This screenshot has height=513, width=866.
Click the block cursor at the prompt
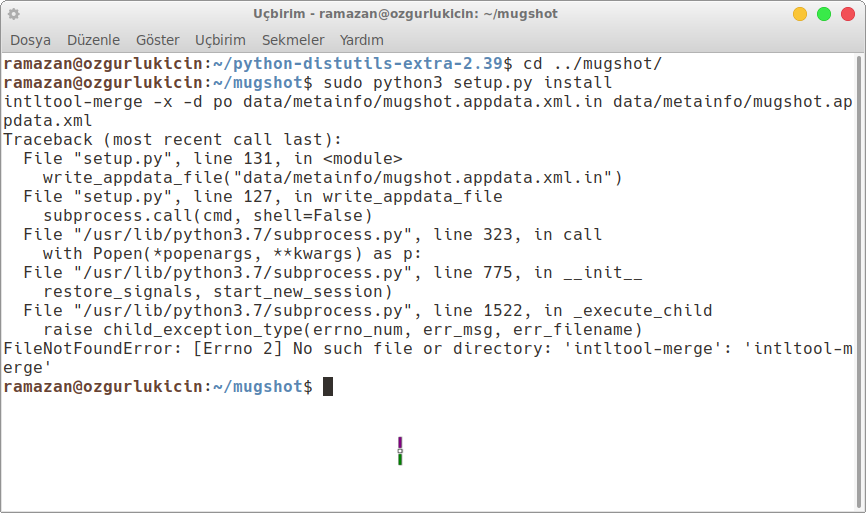click(x=328, y=387)
